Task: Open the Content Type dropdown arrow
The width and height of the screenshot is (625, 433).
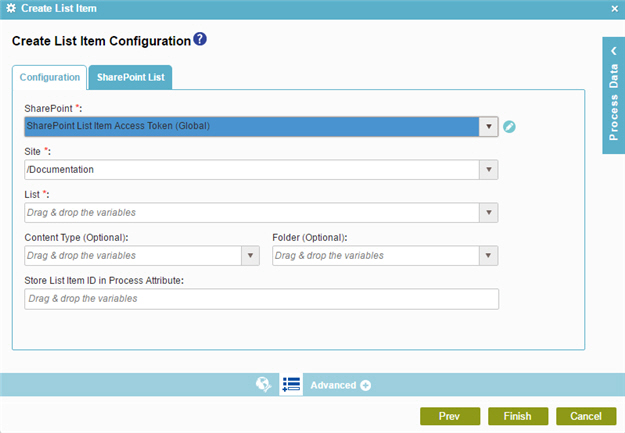Action: pyautogui.click(x=250, y=256)
